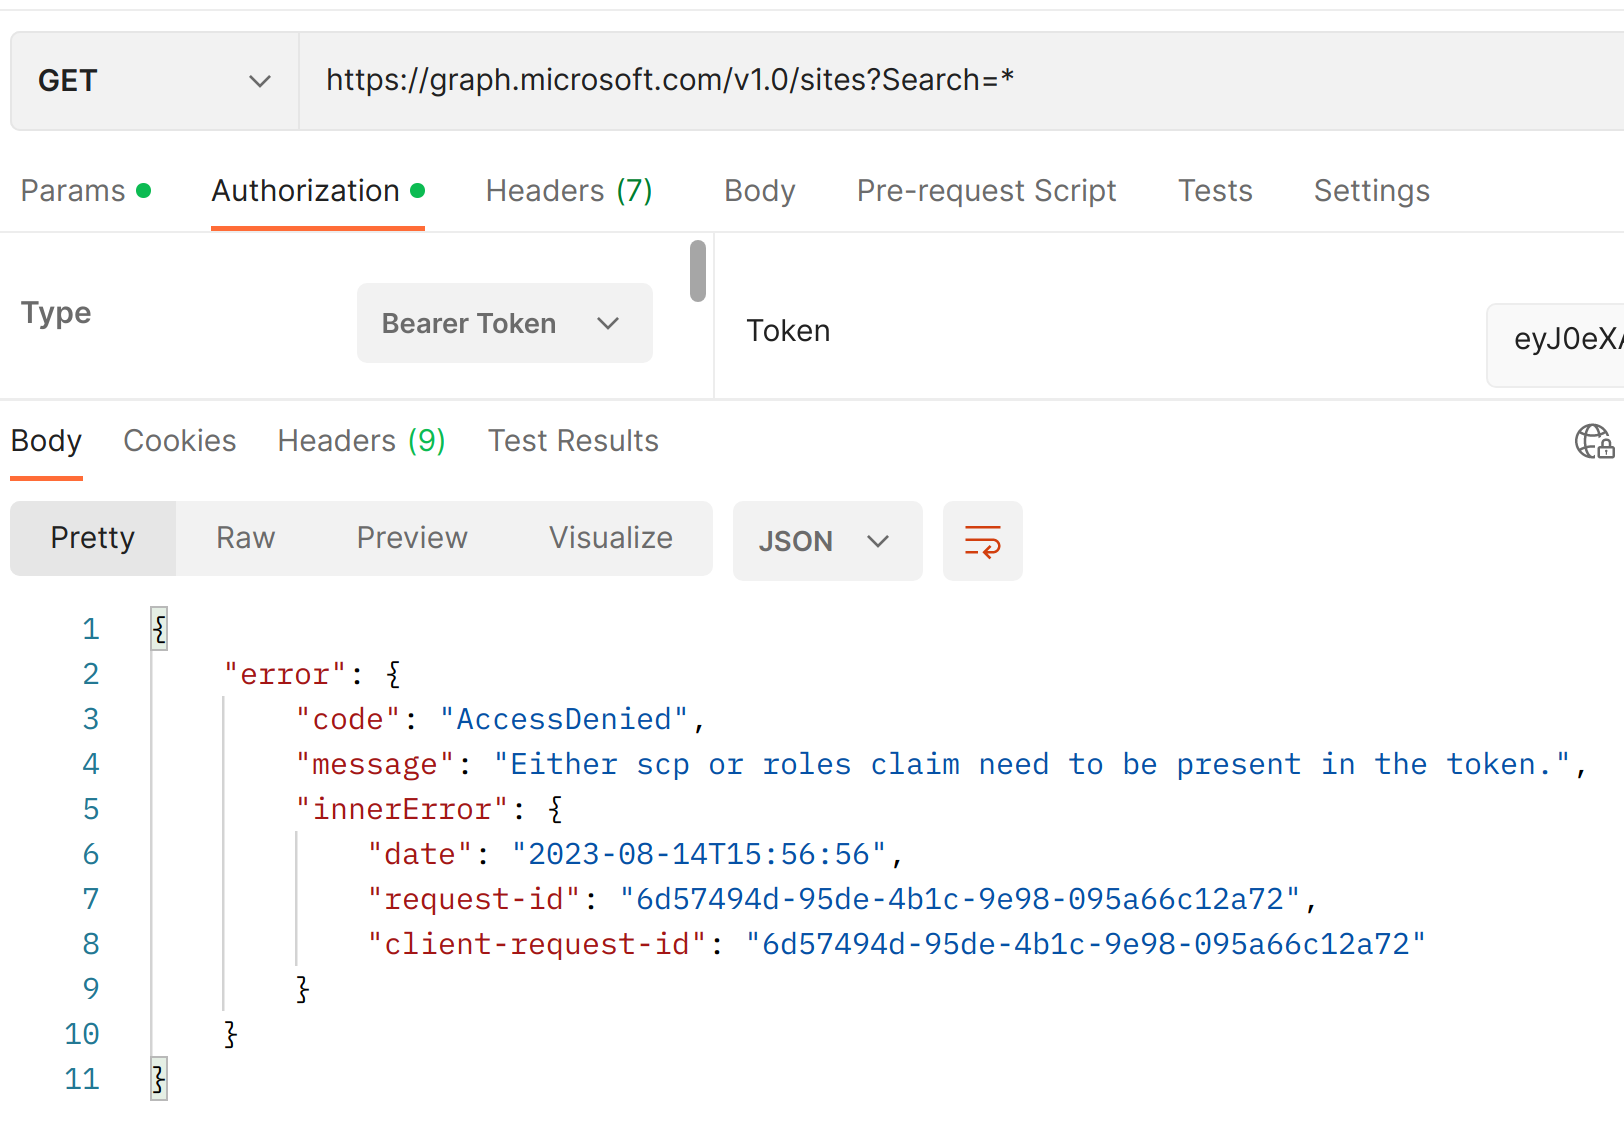Open the response Cookies tab
This screenshot has width=1624, height=1130.
180,441
